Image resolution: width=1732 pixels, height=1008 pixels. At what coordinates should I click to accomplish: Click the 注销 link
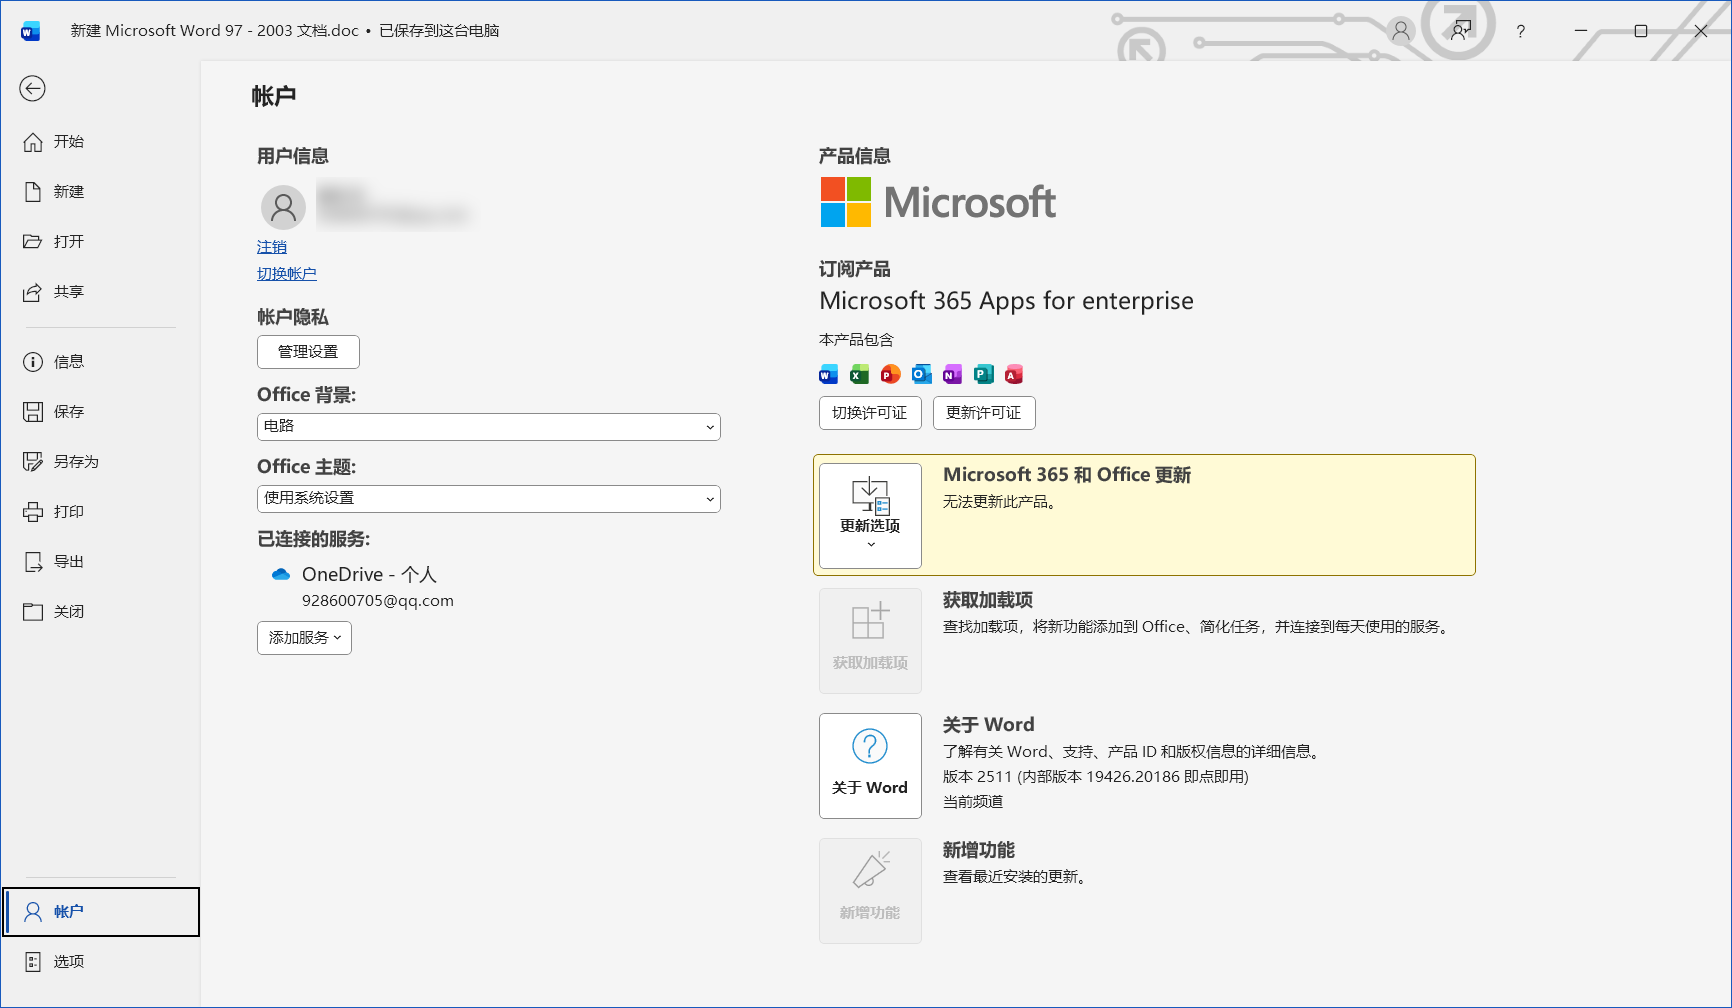[271, 246]
